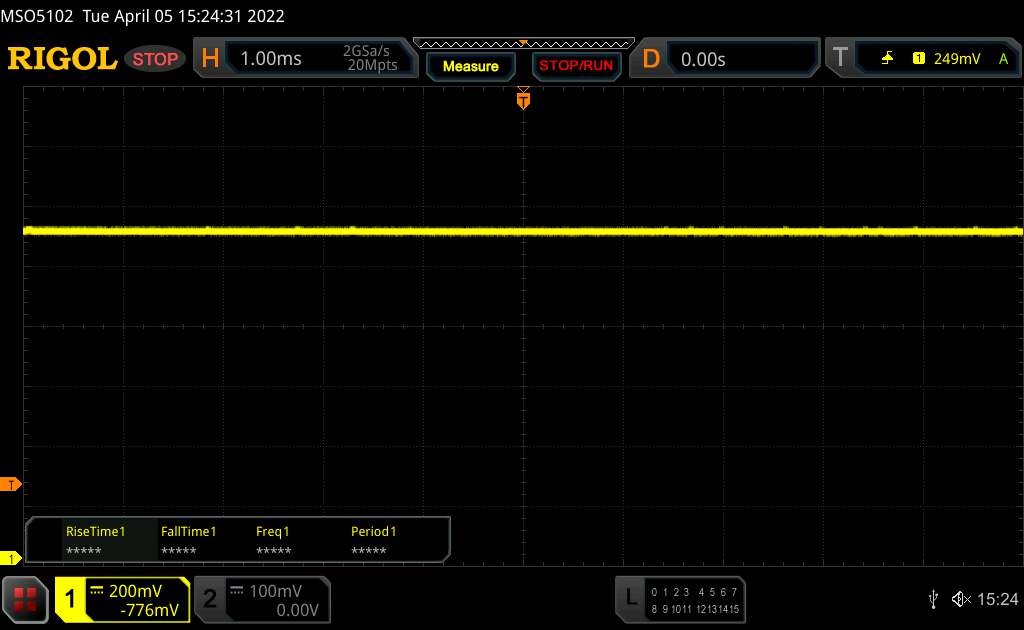1024x630 pixels.
Task: Click the 2GSa/s sample rate readout
Action: [366, 51]
